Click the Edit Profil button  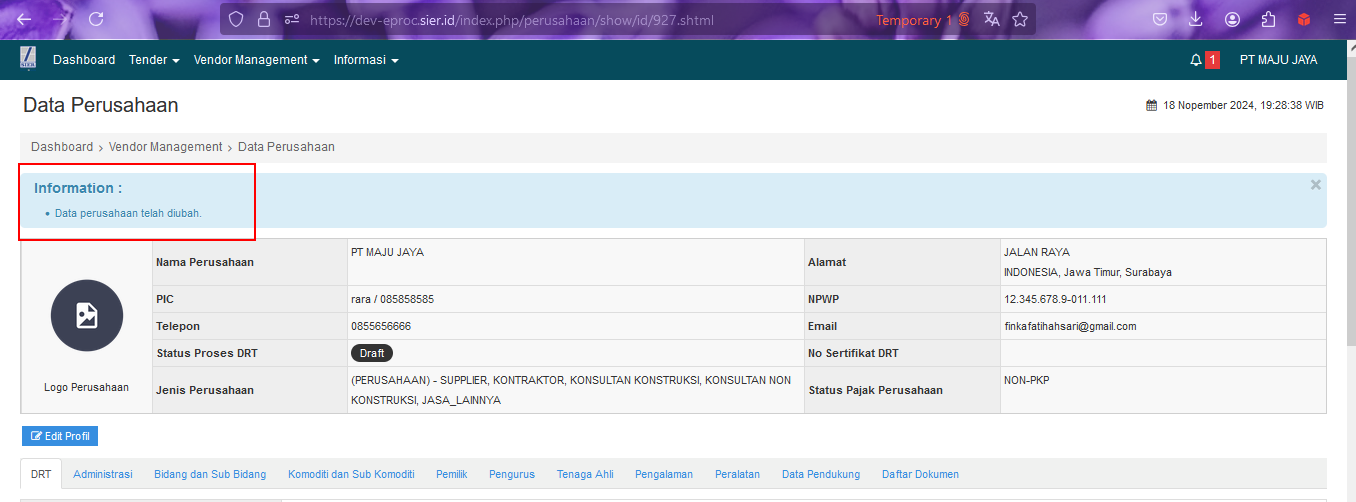click(60, 436)
